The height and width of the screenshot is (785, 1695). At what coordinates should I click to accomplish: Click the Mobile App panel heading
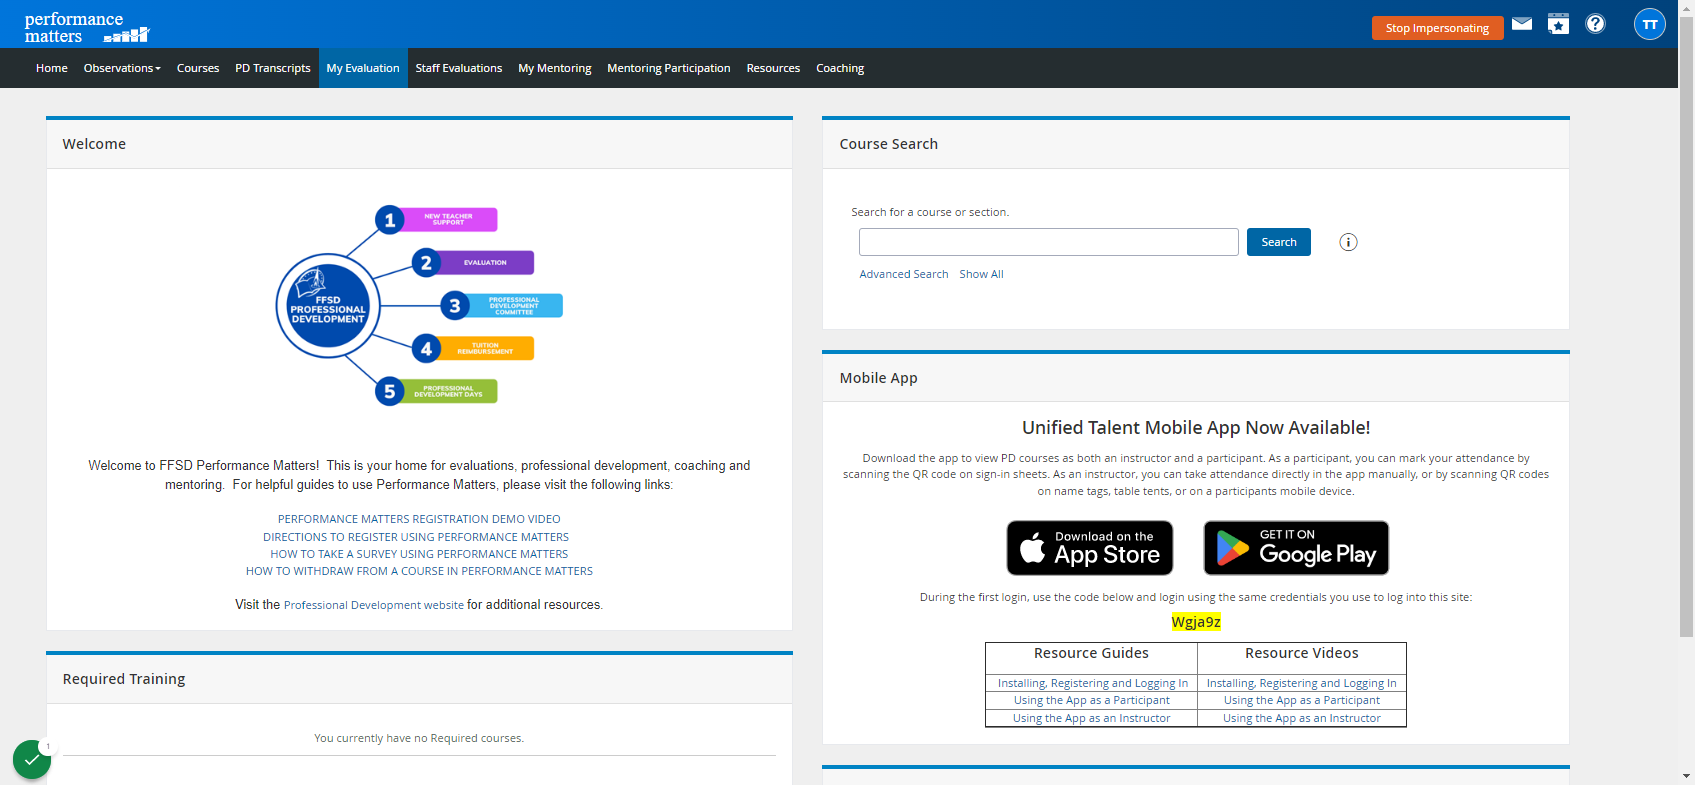(x=878, y=378)
